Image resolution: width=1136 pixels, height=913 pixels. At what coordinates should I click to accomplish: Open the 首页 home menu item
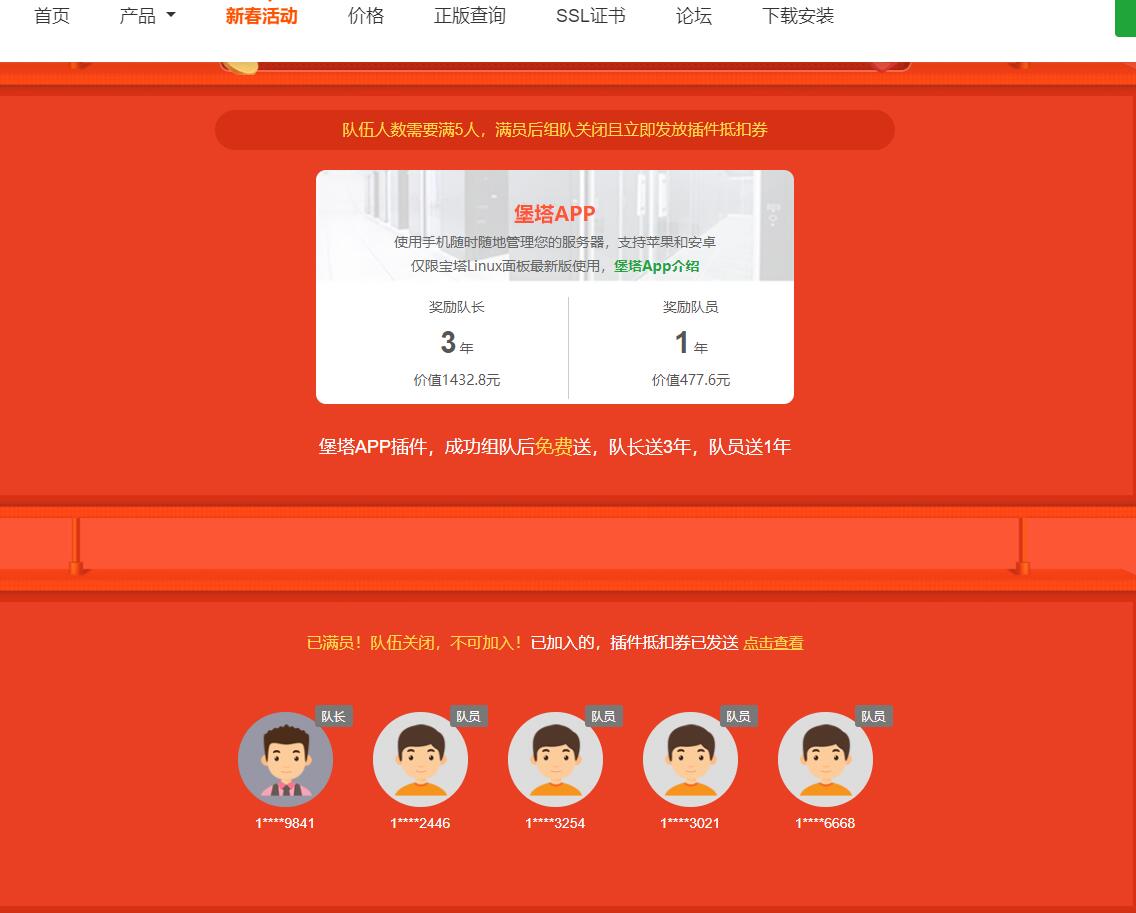52,16
